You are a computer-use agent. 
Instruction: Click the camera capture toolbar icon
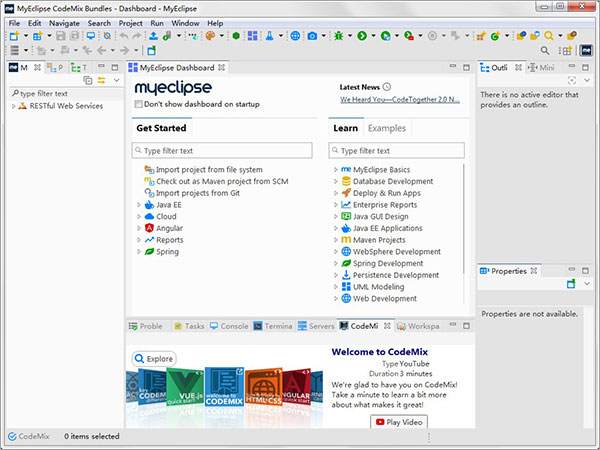pyautogui.click(x=311, y=36)
